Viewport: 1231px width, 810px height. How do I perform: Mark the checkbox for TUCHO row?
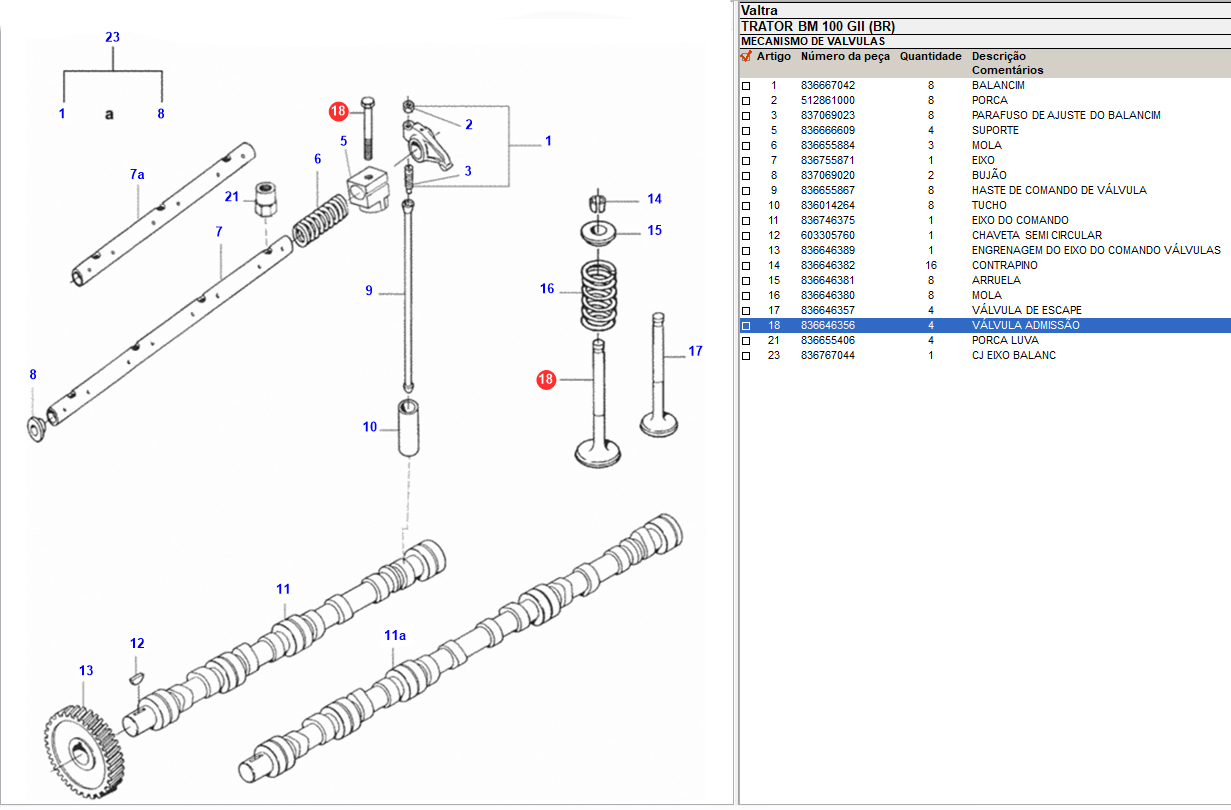tap(745, 206)
